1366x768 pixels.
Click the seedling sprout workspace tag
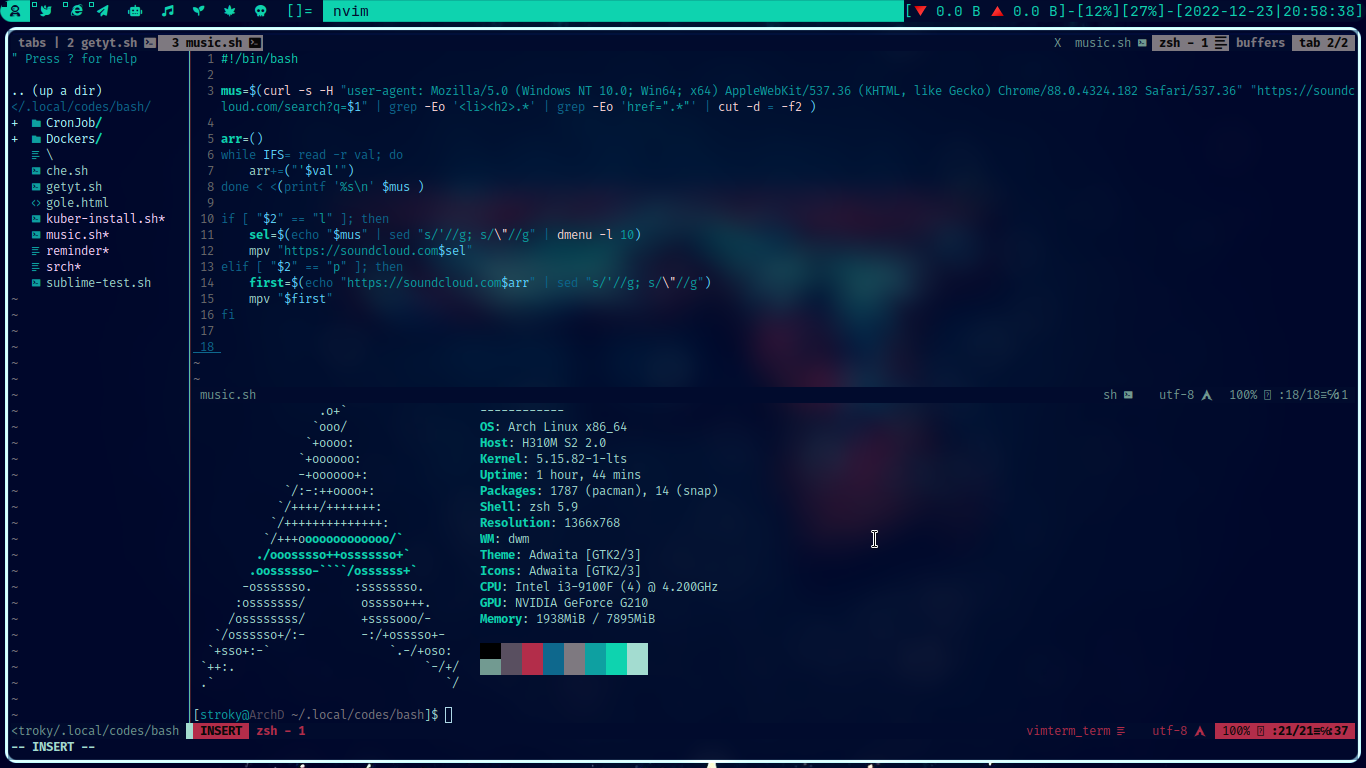[x=198, y=11]
